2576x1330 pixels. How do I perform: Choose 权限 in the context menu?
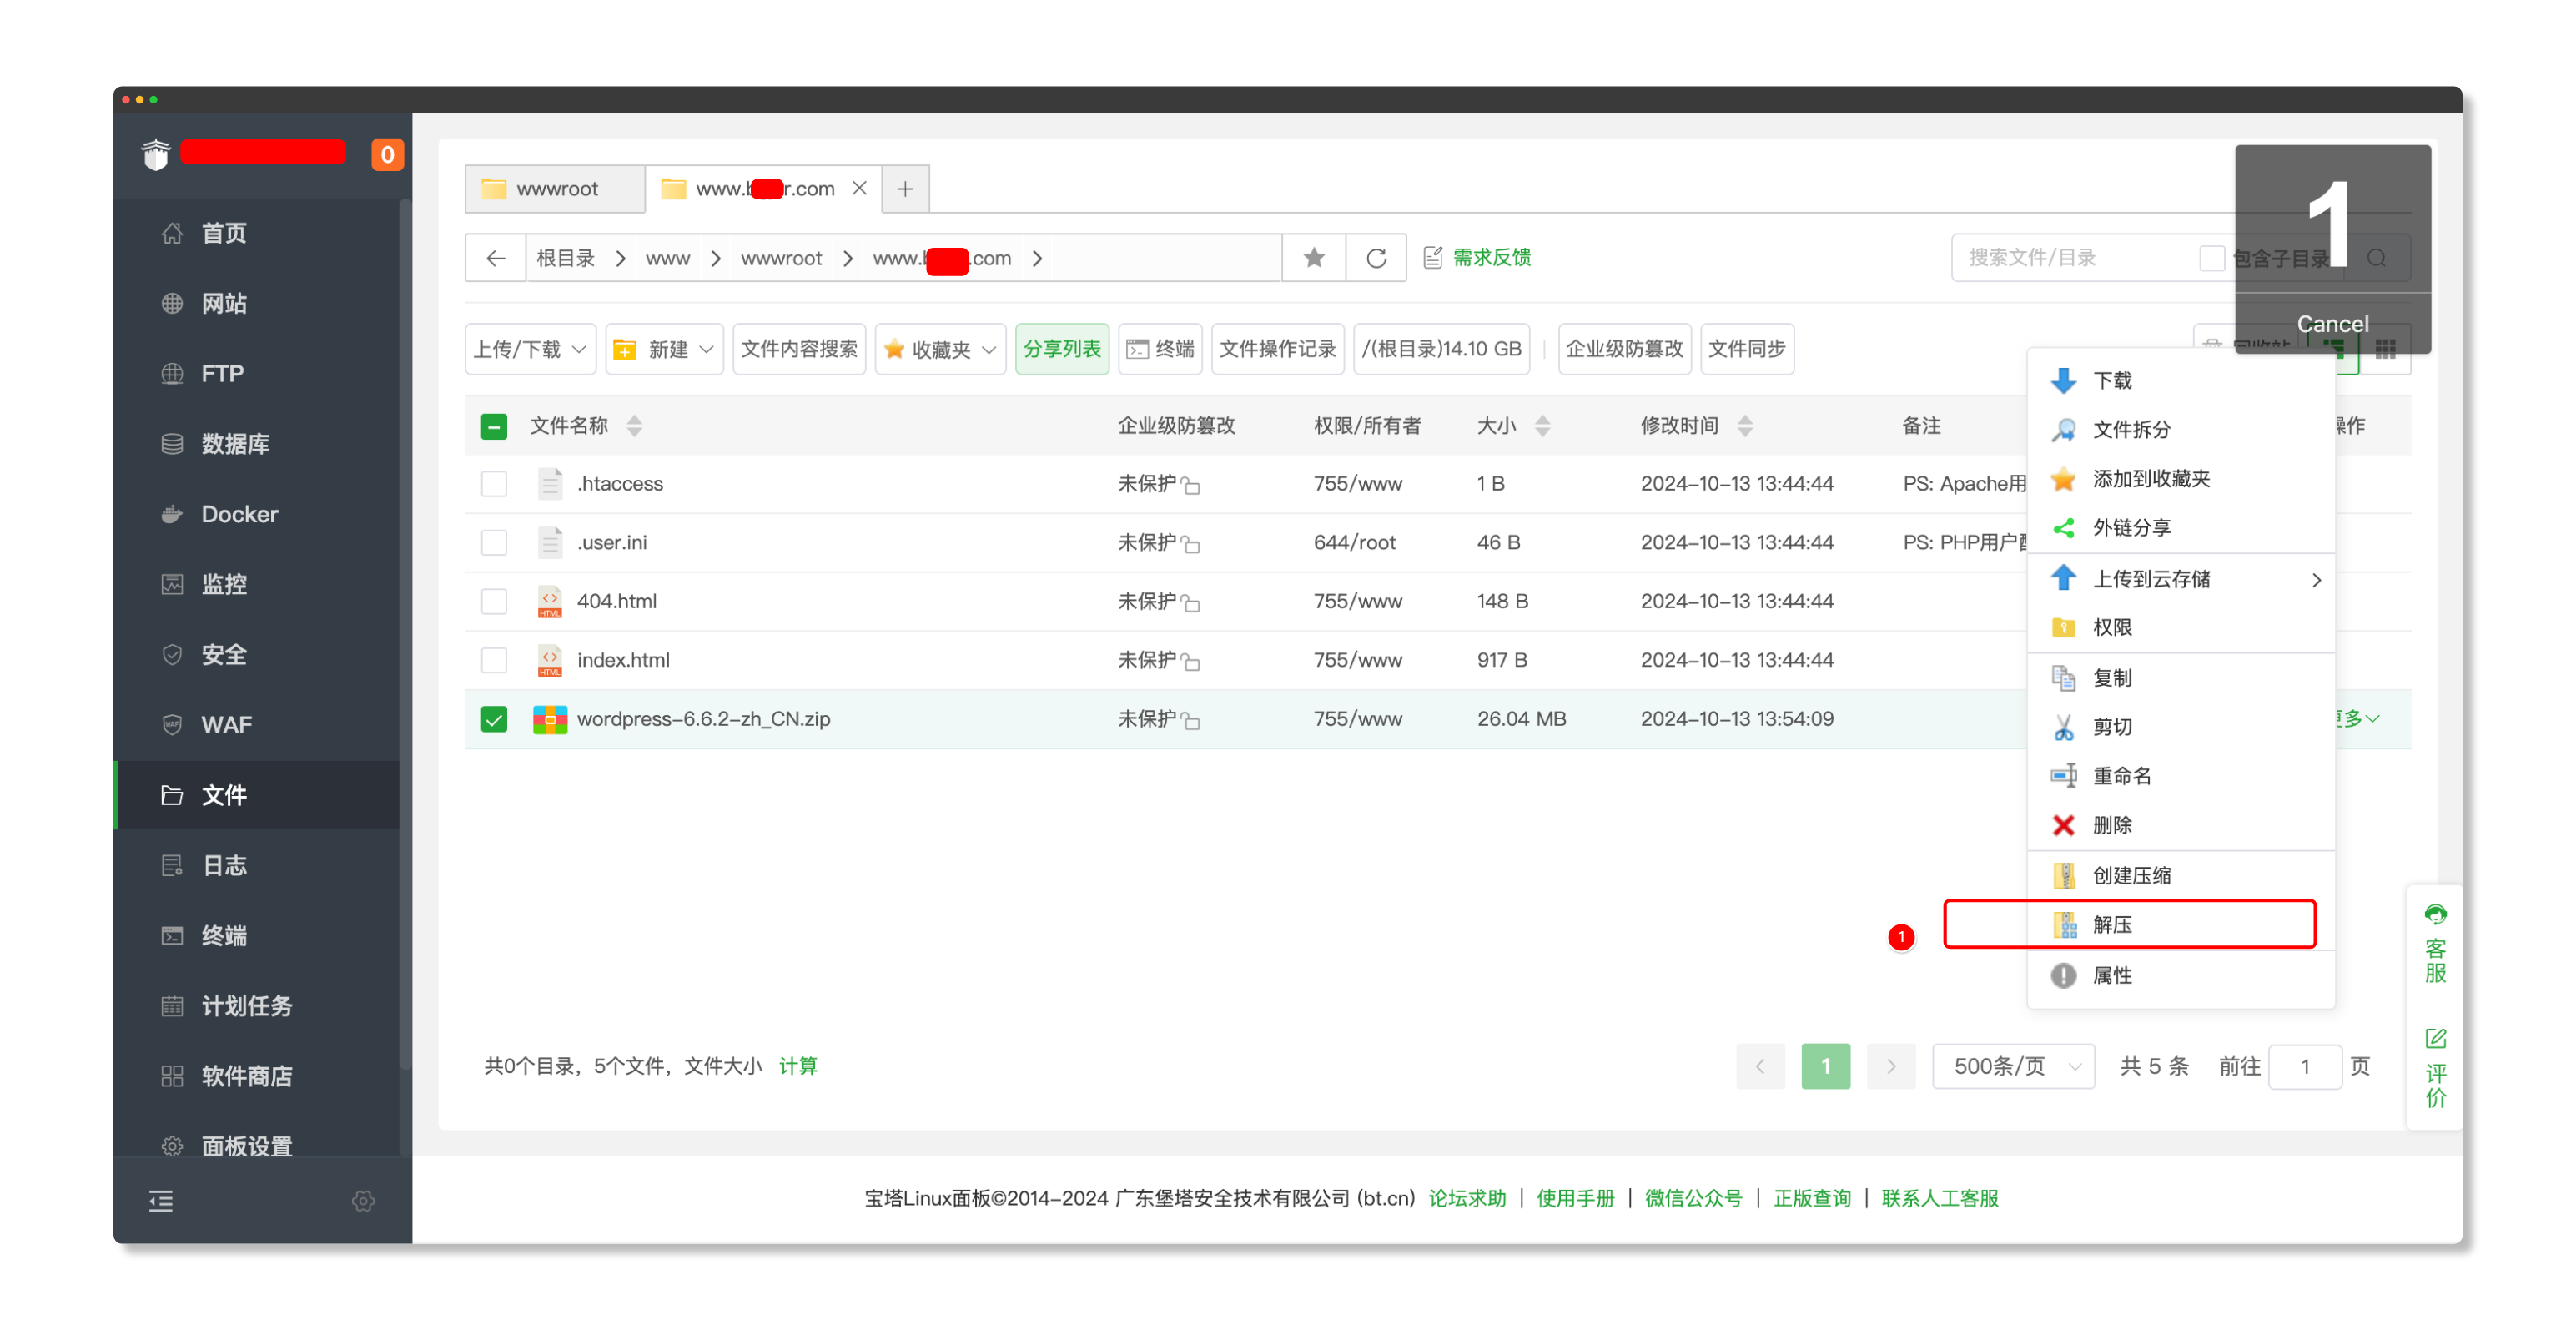[2180, 628]
